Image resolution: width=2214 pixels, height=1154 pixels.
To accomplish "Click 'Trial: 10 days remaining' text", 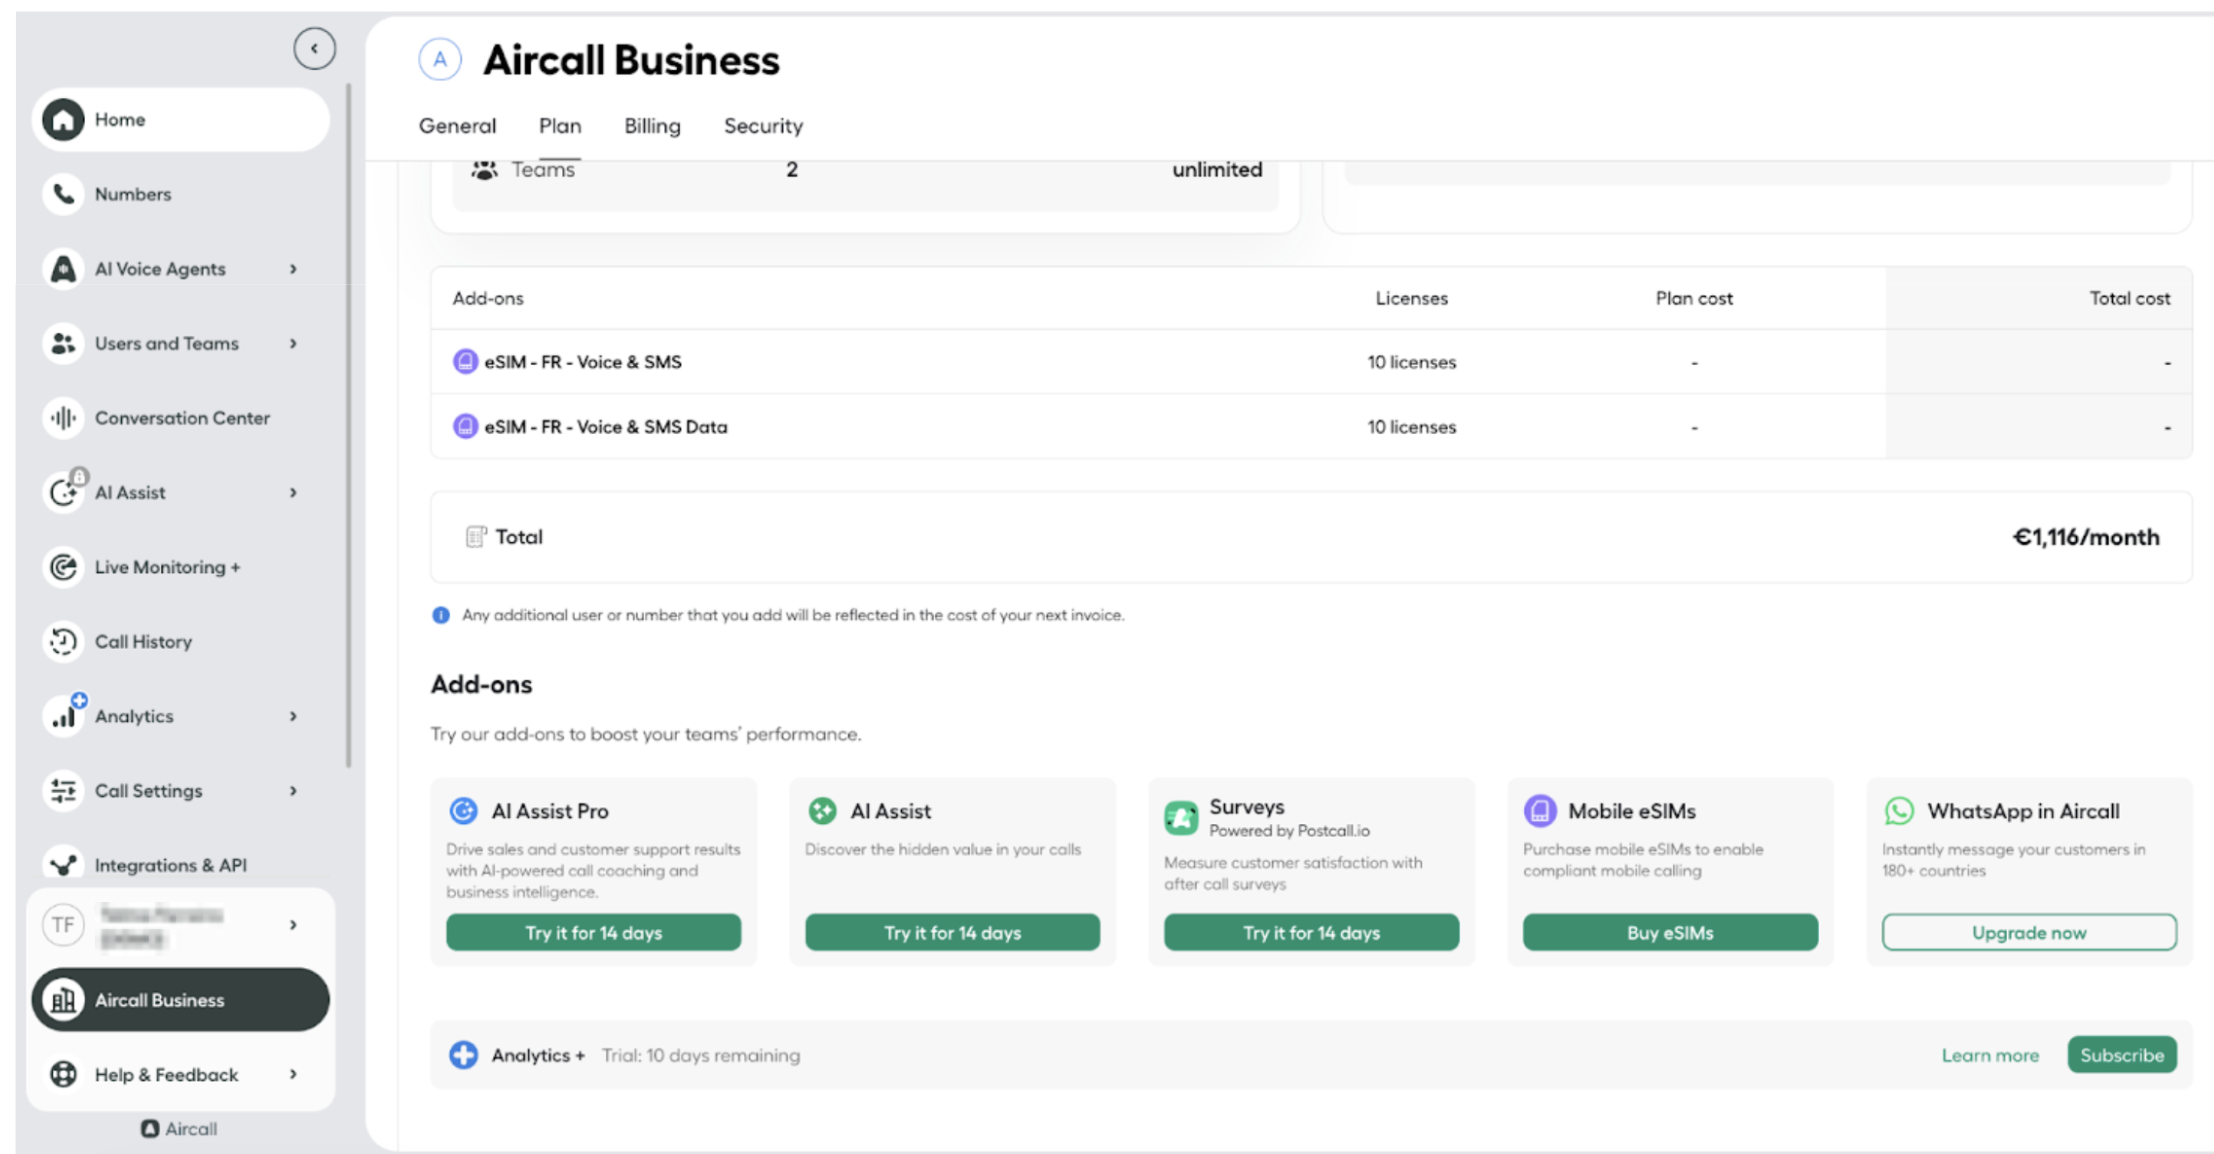I will point(700,1055).
